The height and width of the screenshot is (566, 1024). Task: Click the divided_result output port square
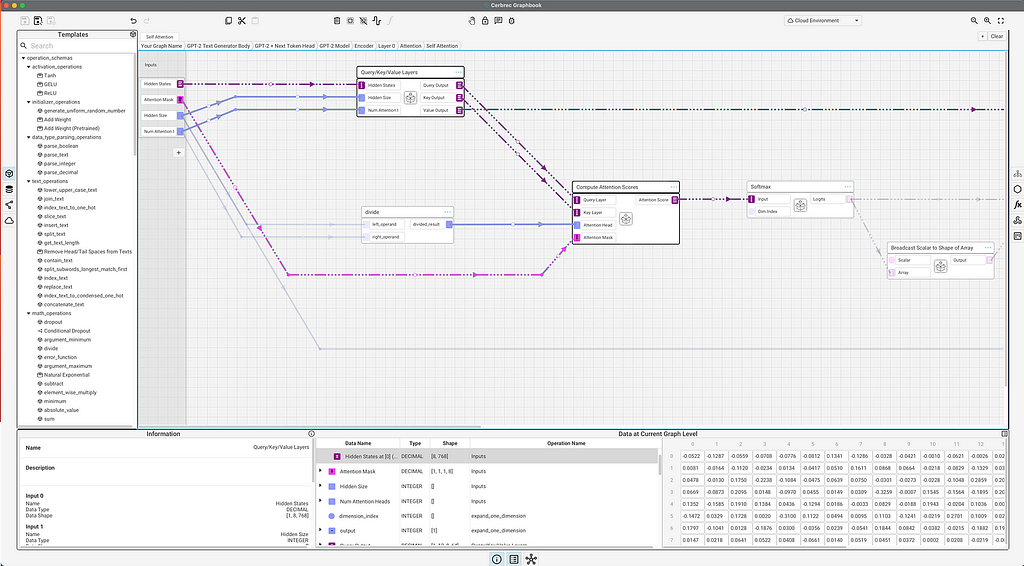[449, 225]
